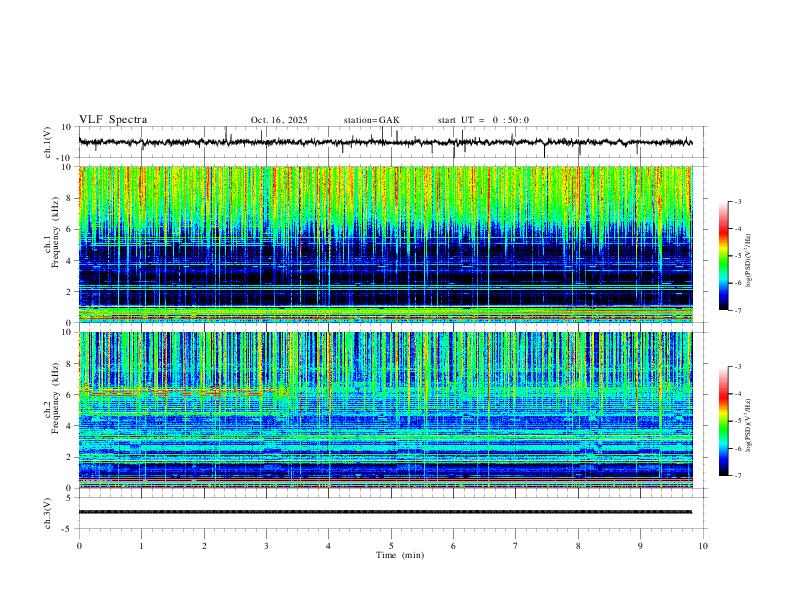792x612 pixels.
Task: Click the "ch.1(V)" axis label
Action: click(x=48, y=142)
